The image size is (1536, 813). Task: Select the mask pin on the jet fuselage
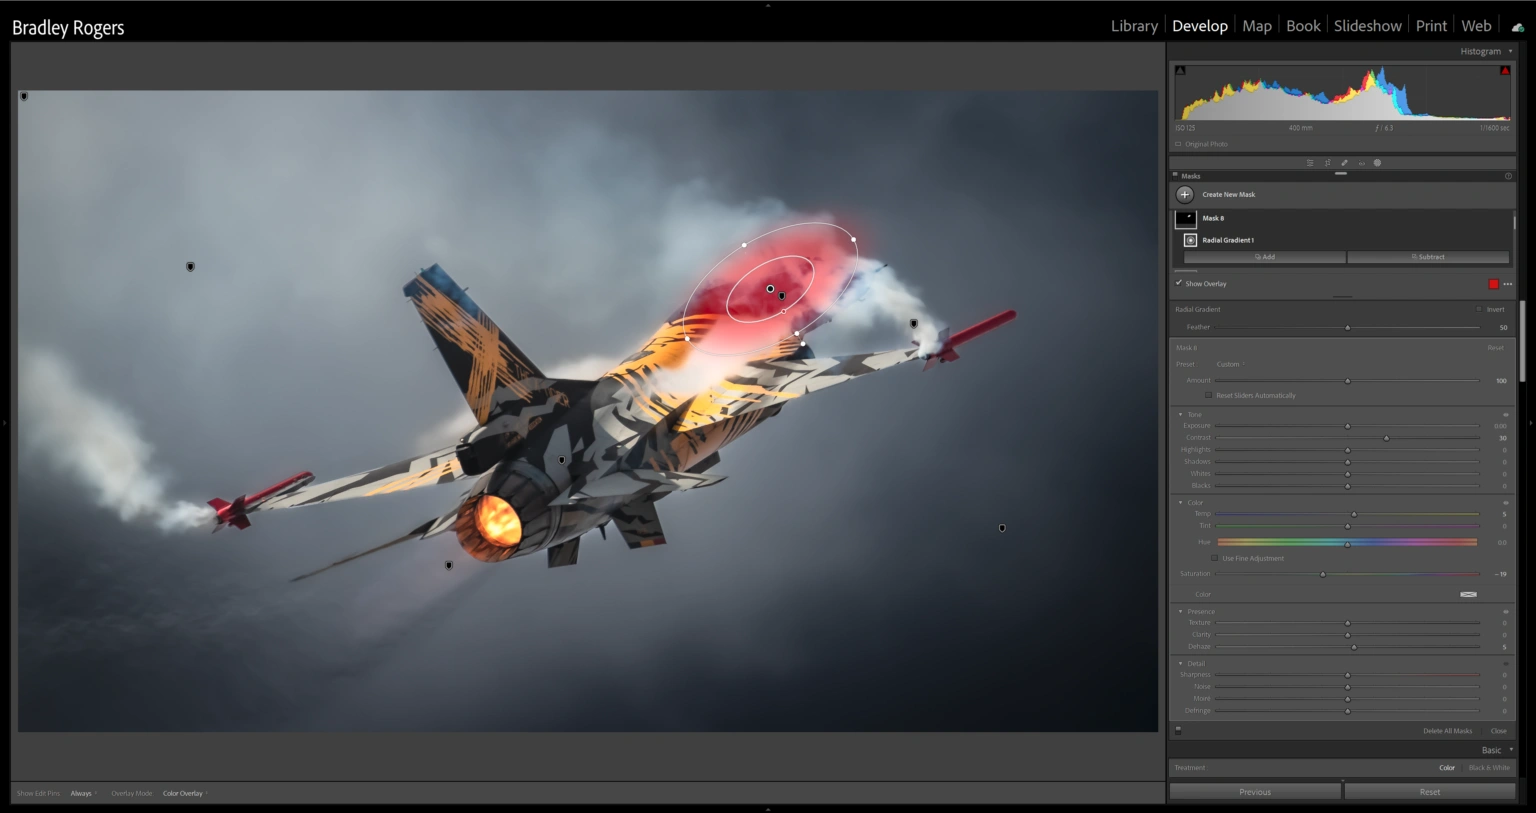point(562,461)
